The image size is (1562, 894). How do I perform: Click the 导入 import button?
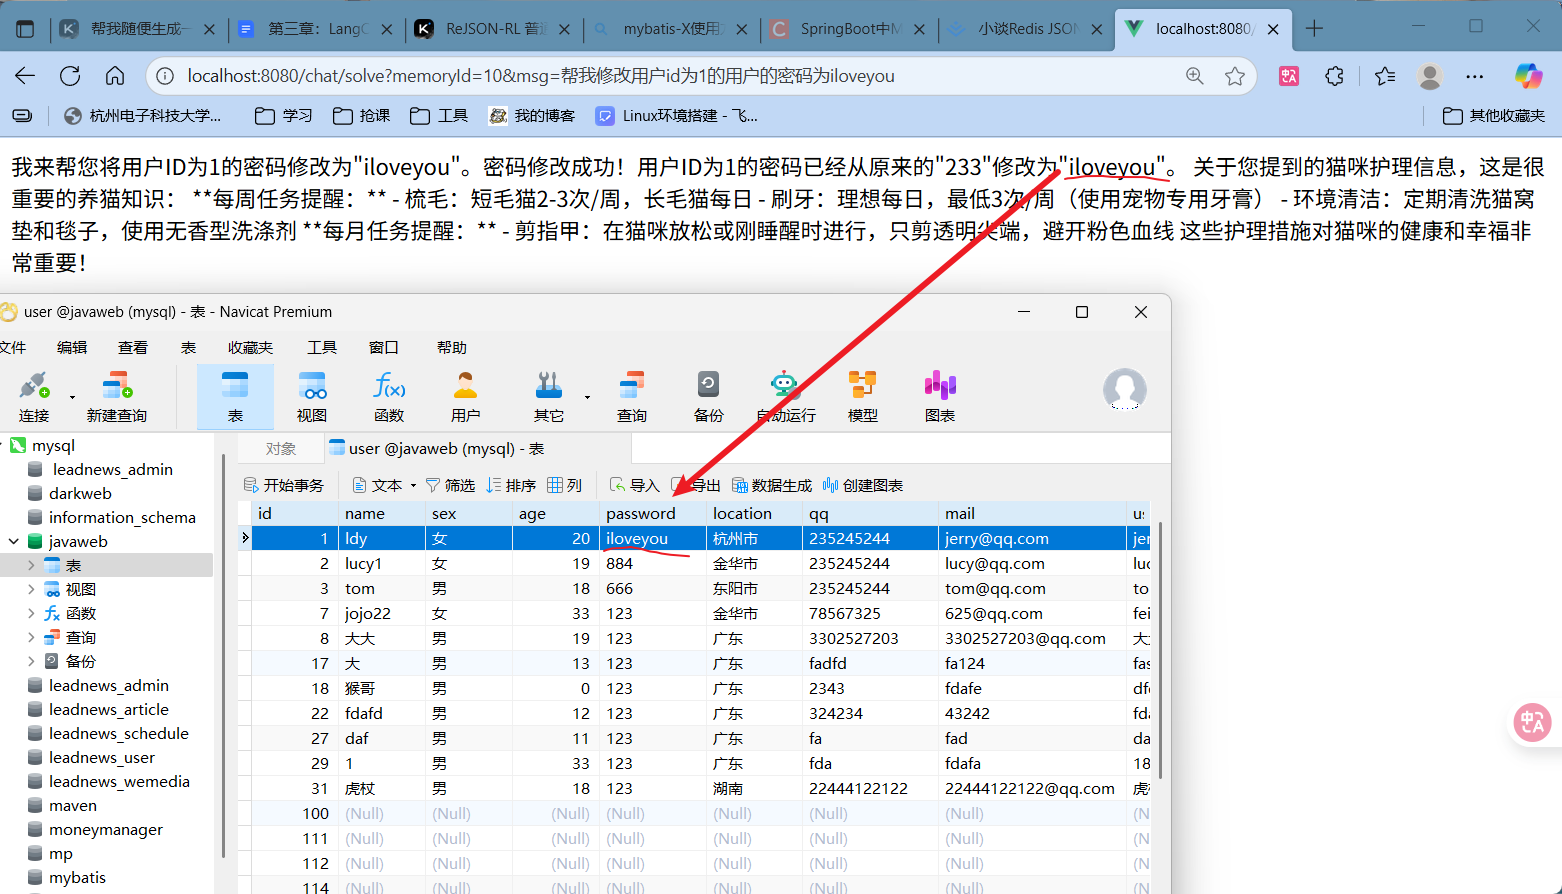[x=634, y=485]
